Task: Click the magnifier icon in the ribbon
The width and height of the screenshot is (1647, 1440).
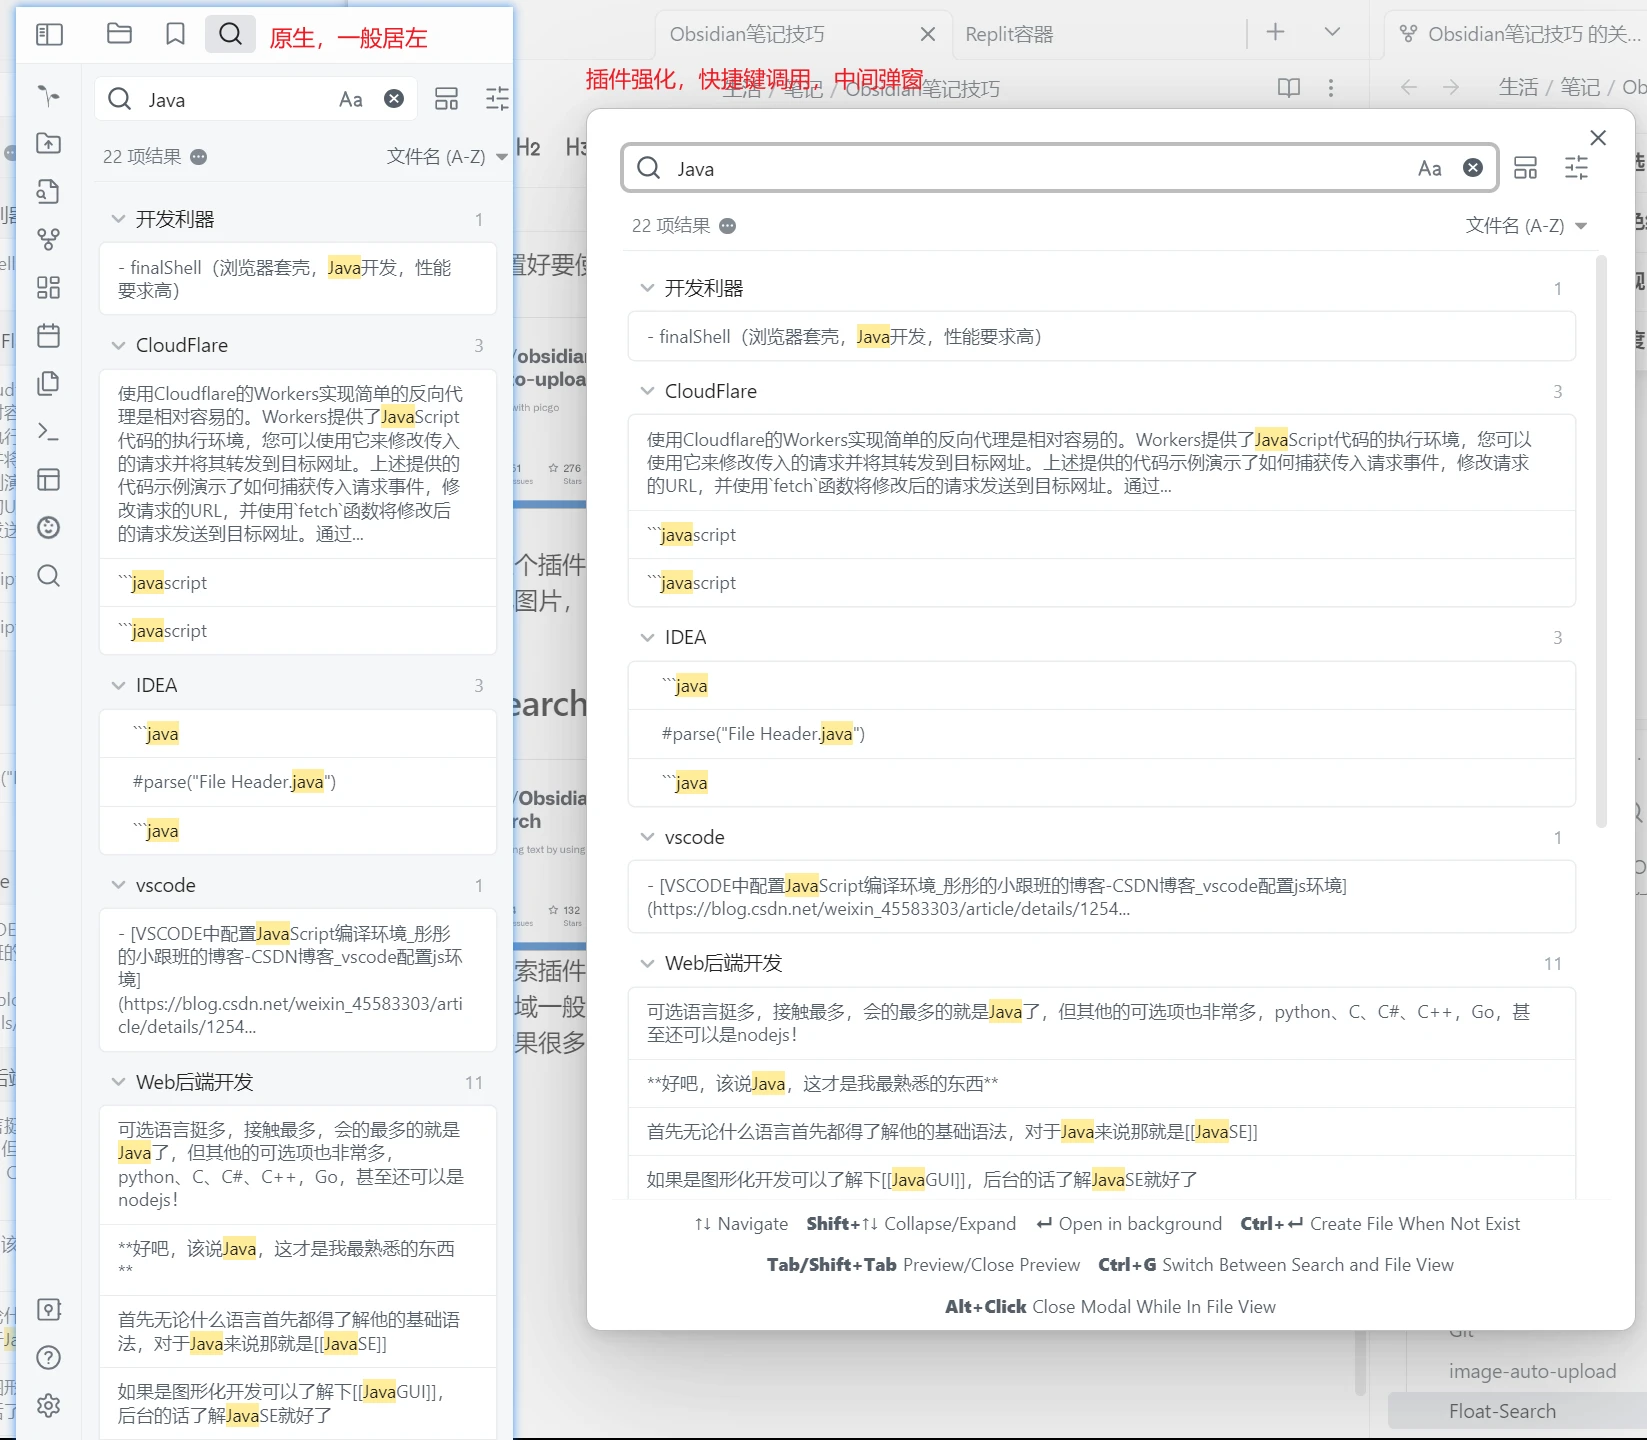Action: tap(48, 575)
